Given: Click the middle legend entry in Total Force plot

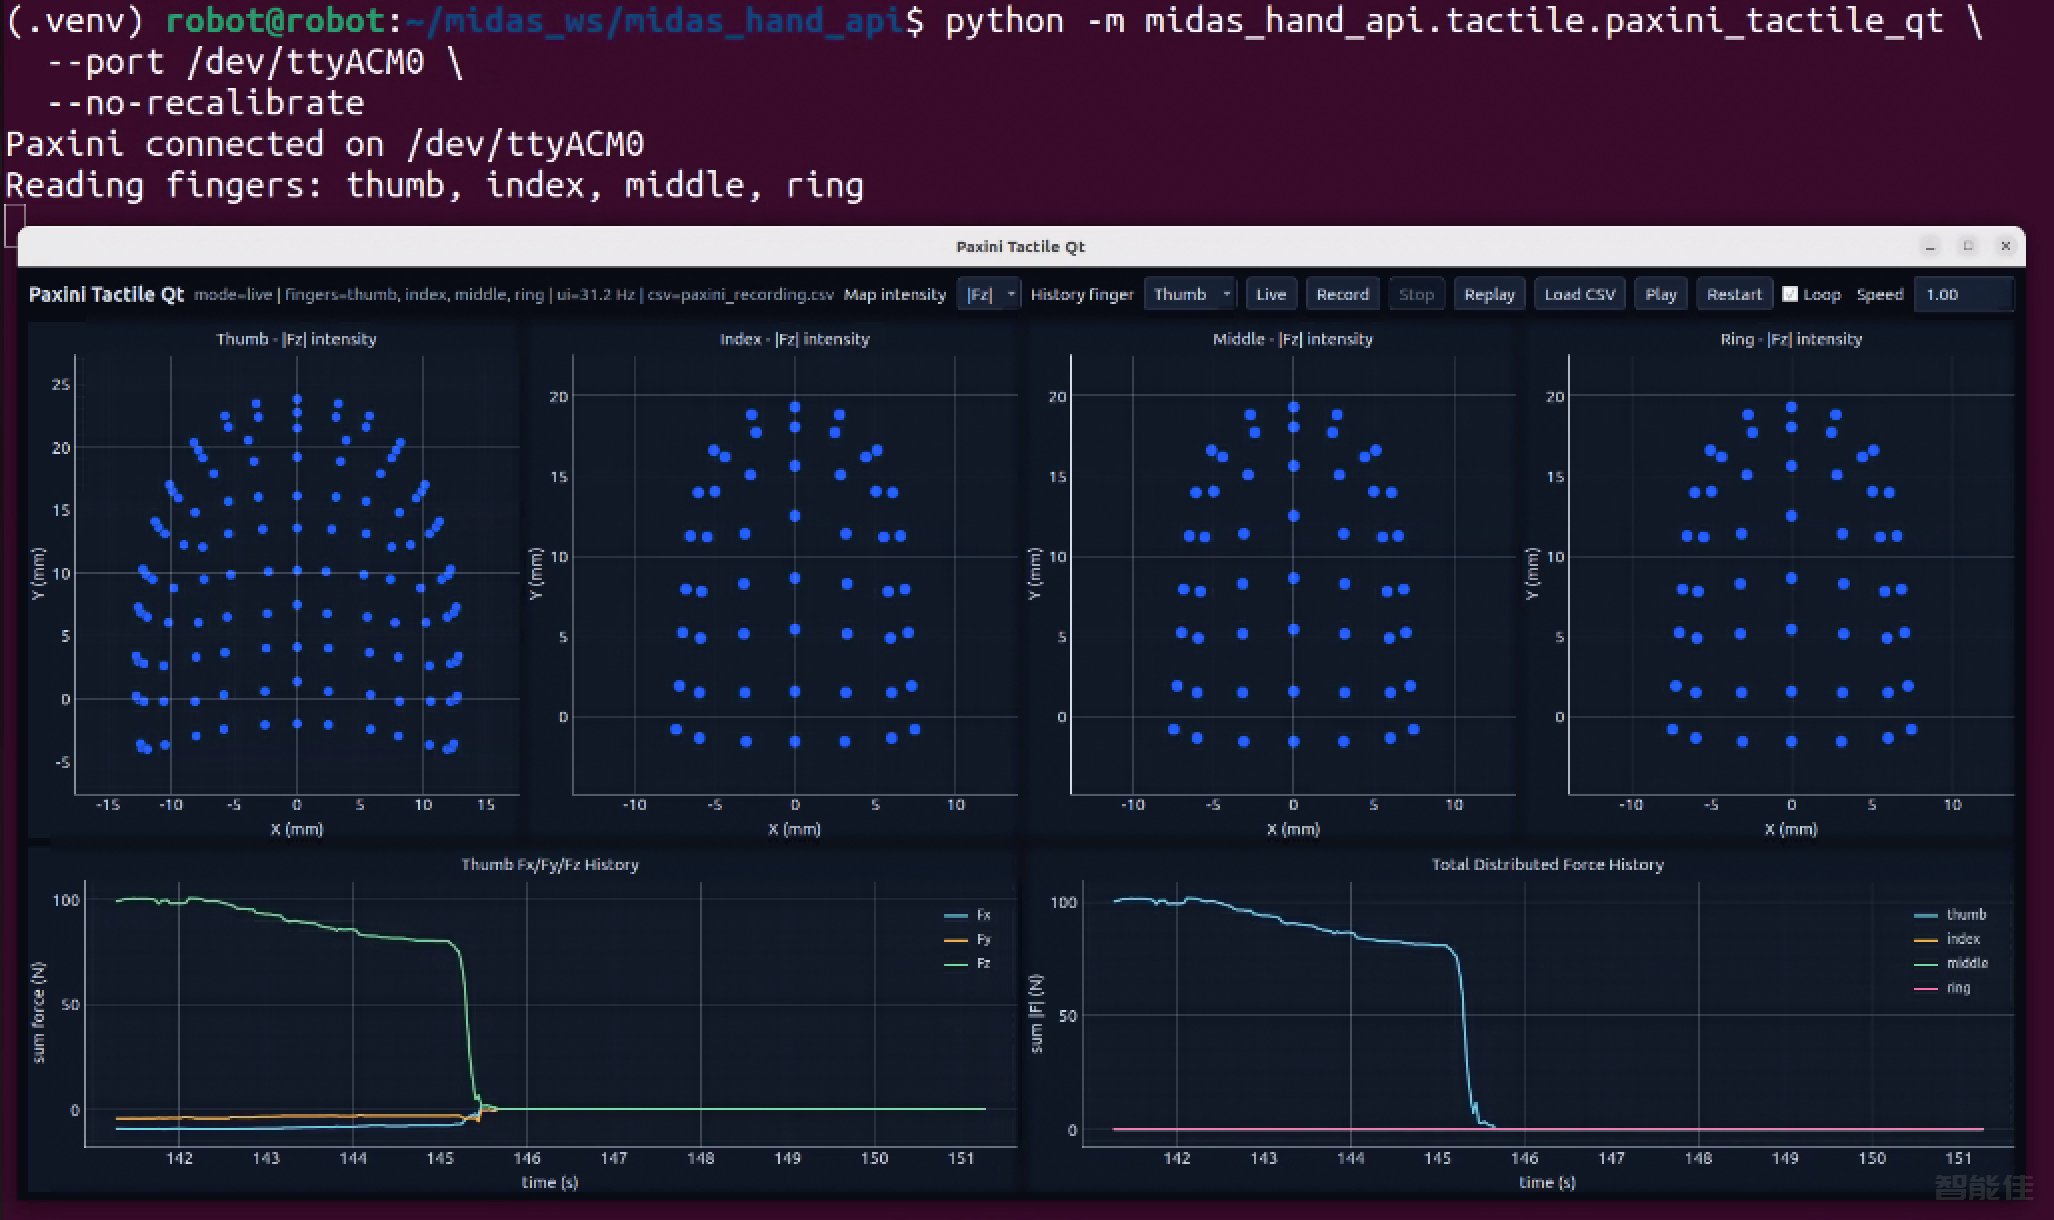Looking at the screenshot, I should pyautogui.click(x=1951, y=963).
